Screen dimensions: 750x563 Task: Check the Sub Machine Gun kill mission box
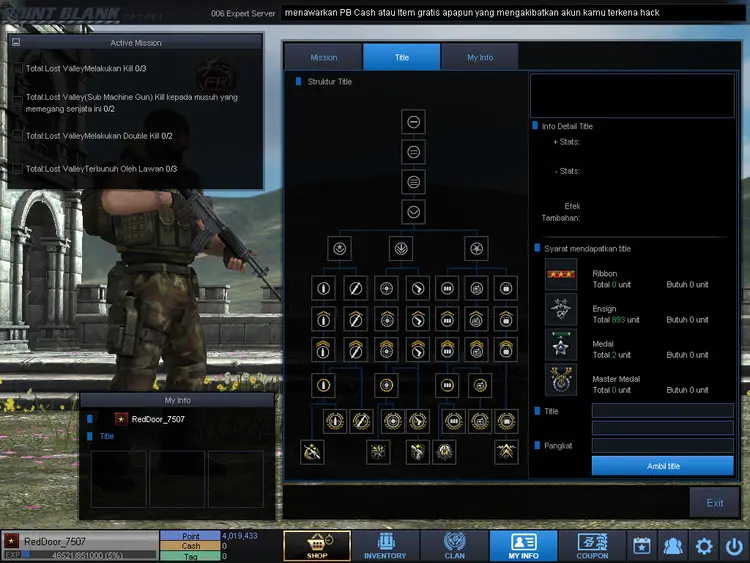[18, 101]
